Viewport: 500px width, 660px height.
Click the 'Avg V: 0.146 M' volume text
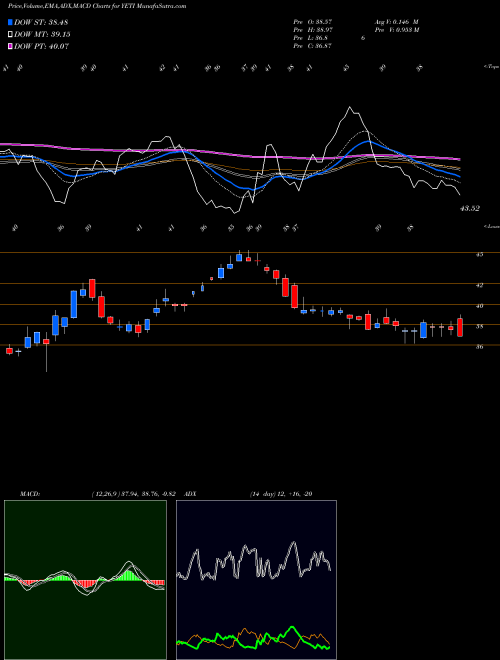(396, 22)
